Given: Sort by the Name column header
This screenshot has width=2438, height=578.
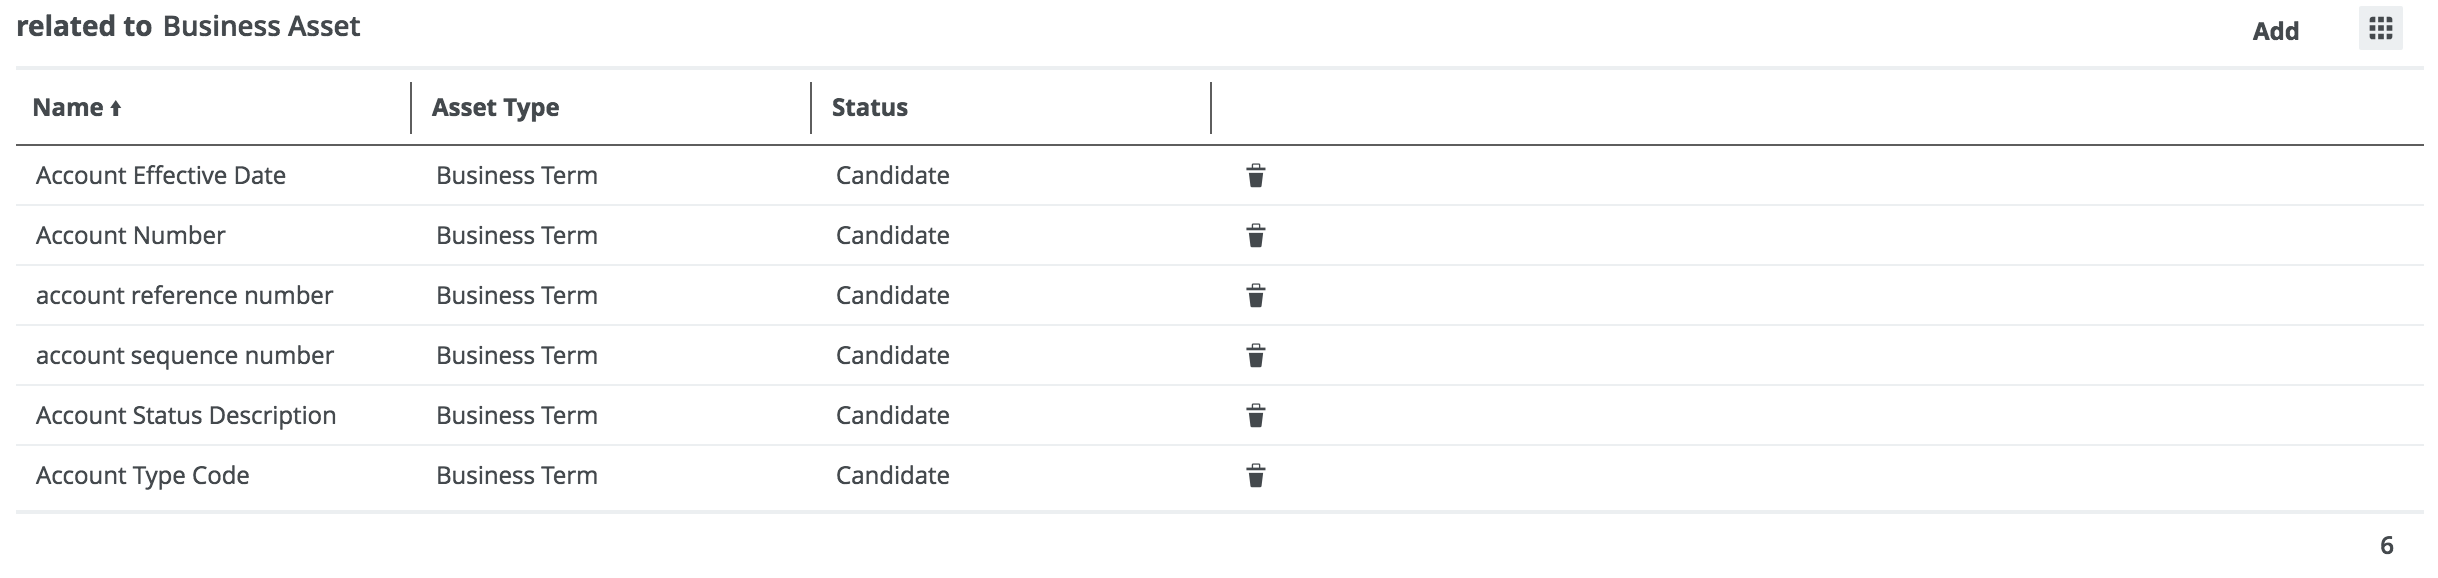Looking at the screenshot, I should click(x=68, y=107).
